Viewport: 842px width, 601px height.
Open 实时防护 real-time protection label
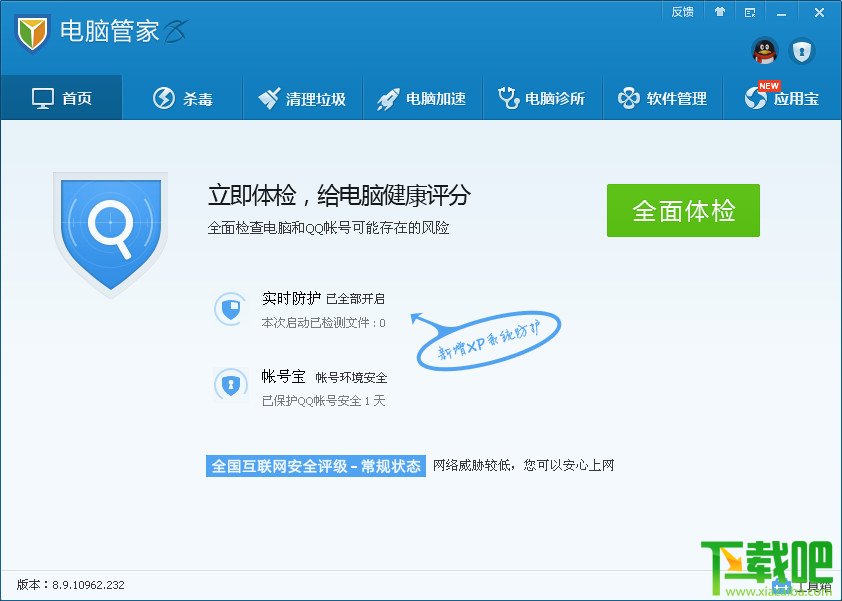point(291,298)
